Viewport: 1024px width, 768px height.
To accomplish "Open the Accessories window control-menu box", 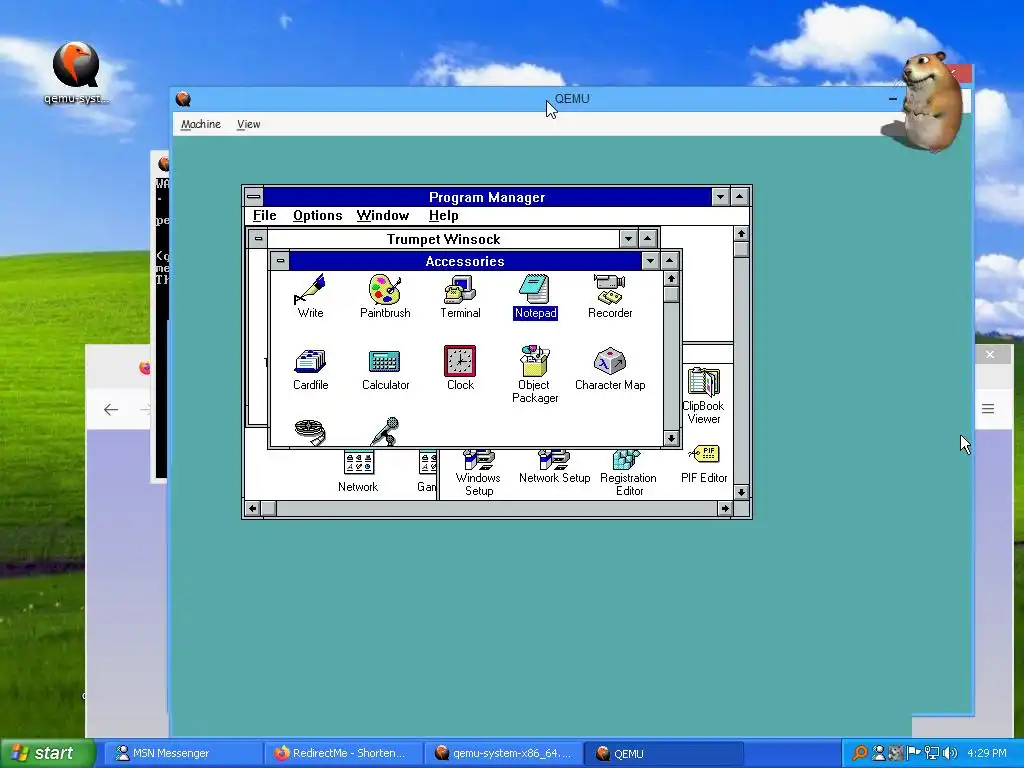I will click(x=280, y=261).
